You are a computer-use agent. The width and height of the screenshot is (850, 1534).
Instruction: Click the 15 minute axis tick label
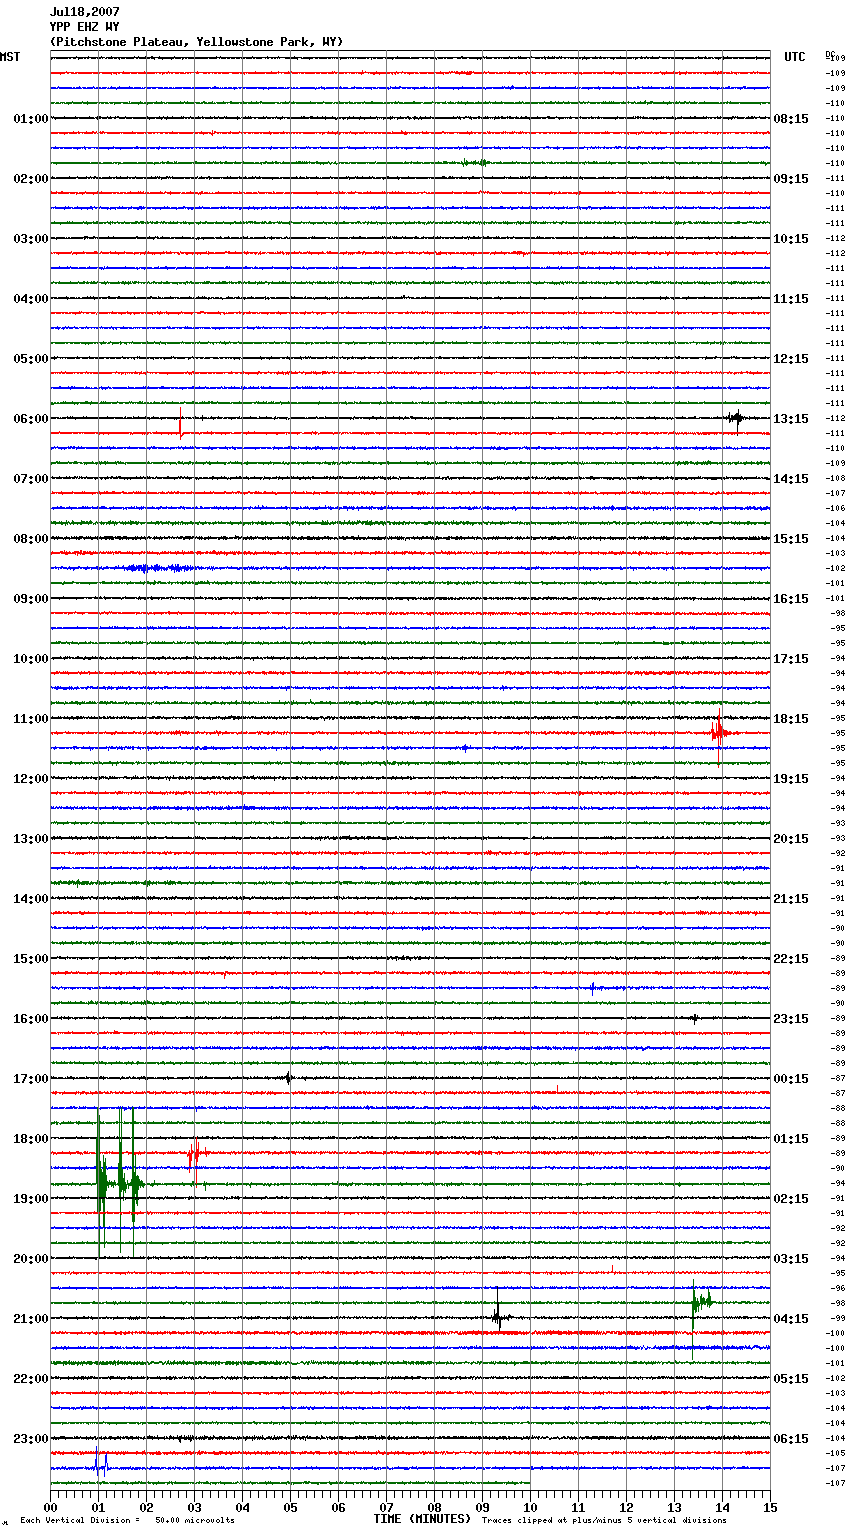coord(770,1507)
